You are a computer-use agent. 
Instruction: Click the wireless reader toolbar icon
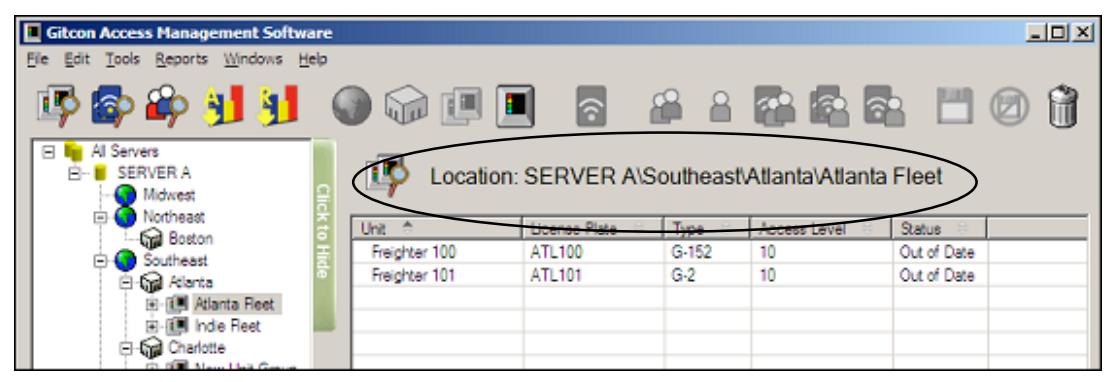[x=590, y=108]
